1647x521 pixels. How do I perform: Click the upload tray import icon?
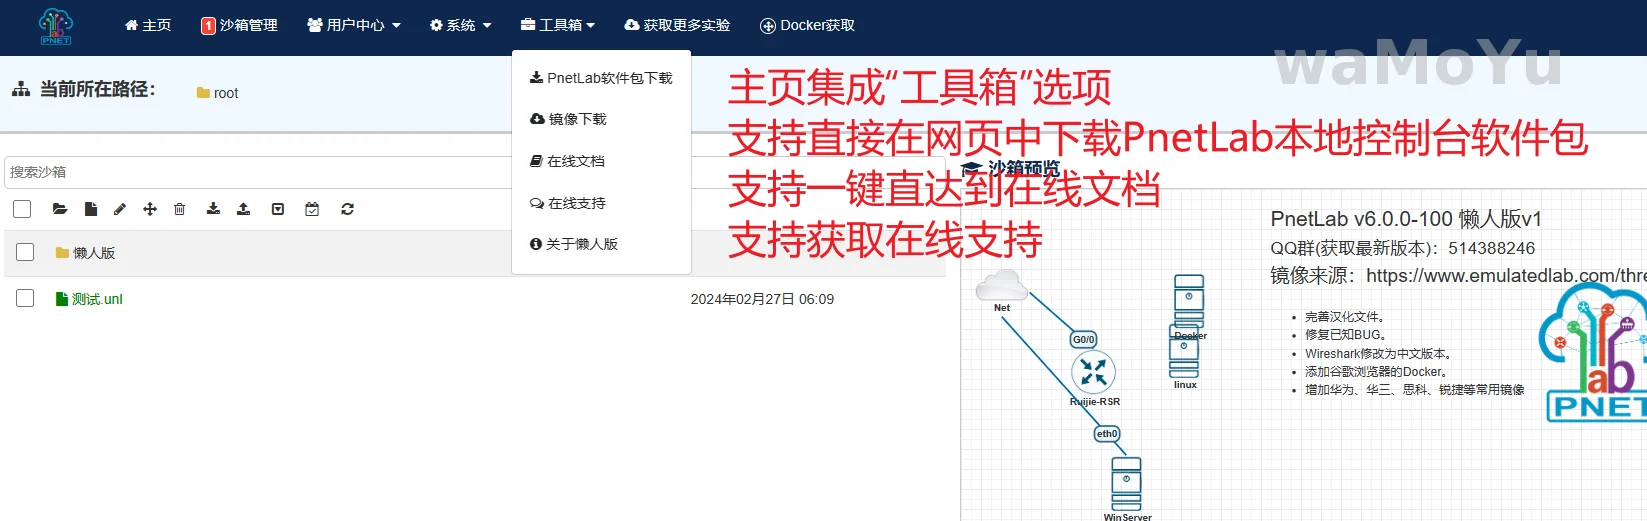point(243,209)
